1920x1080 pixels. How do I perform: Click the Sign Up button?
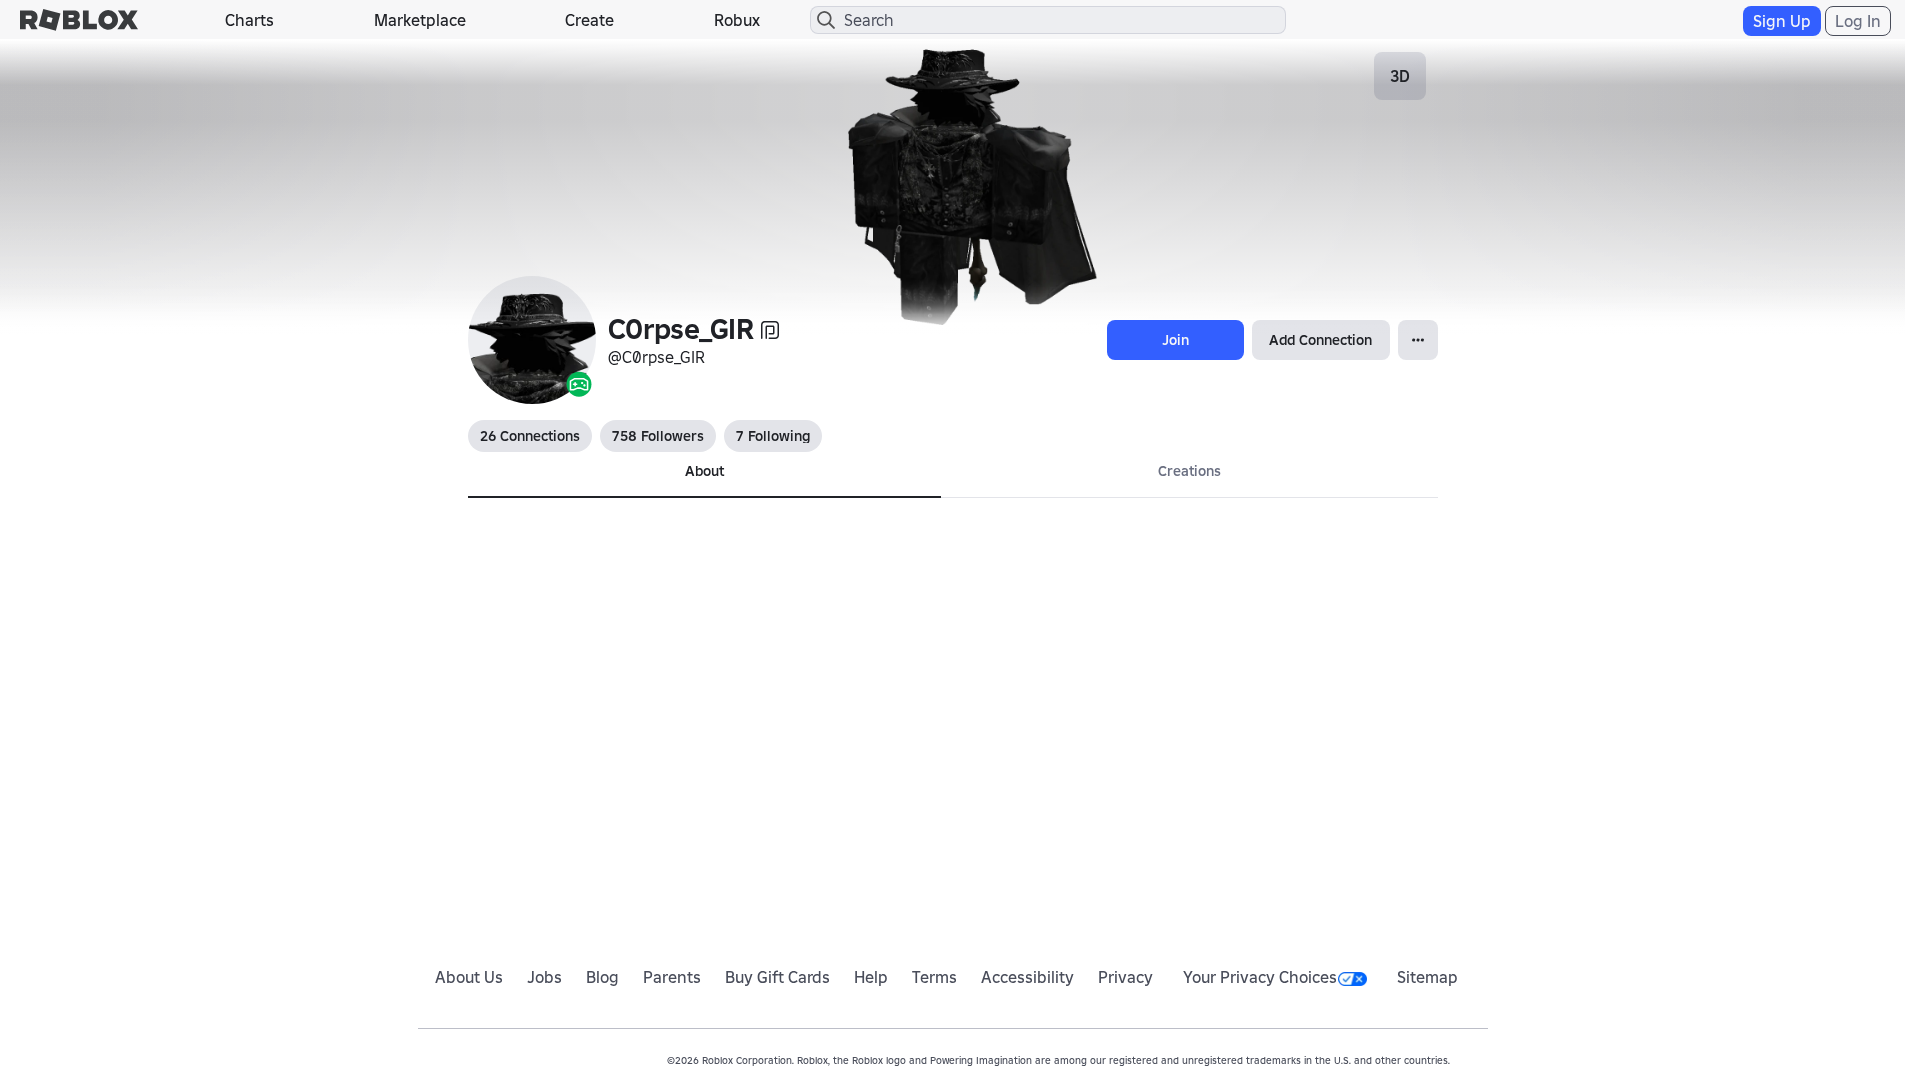(x=1781, y=21)
